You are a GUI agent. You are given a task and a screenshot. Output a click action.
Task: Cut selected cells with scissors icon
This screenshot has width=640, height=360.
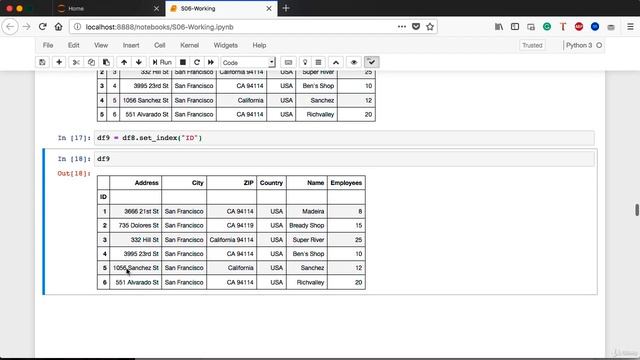pos(76,62)
